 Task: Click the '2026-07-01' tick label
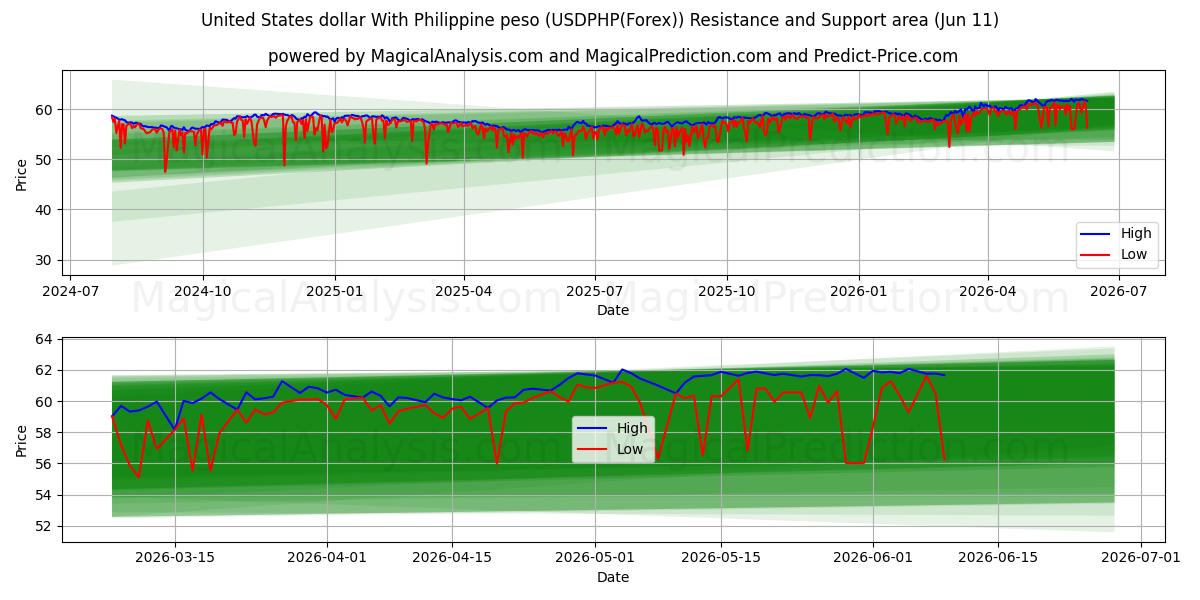click(1141, 557)
